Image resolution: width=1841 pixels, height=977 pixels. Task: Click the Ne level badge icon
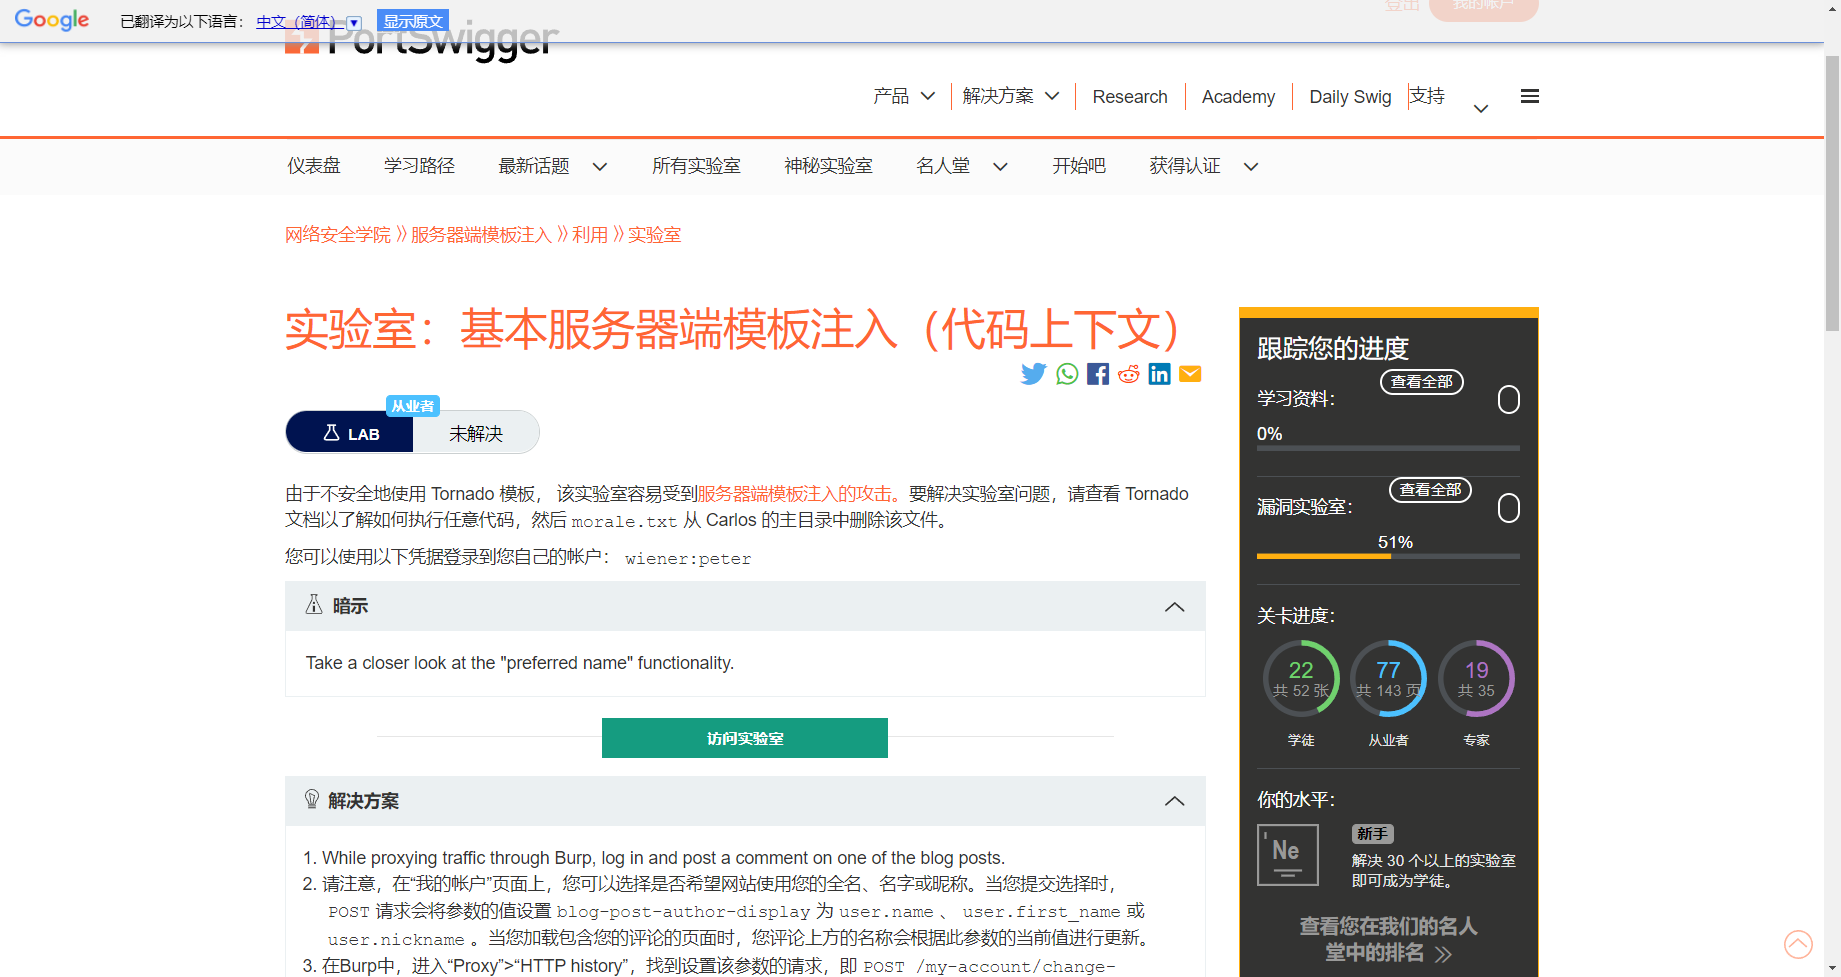point(1288,855)
